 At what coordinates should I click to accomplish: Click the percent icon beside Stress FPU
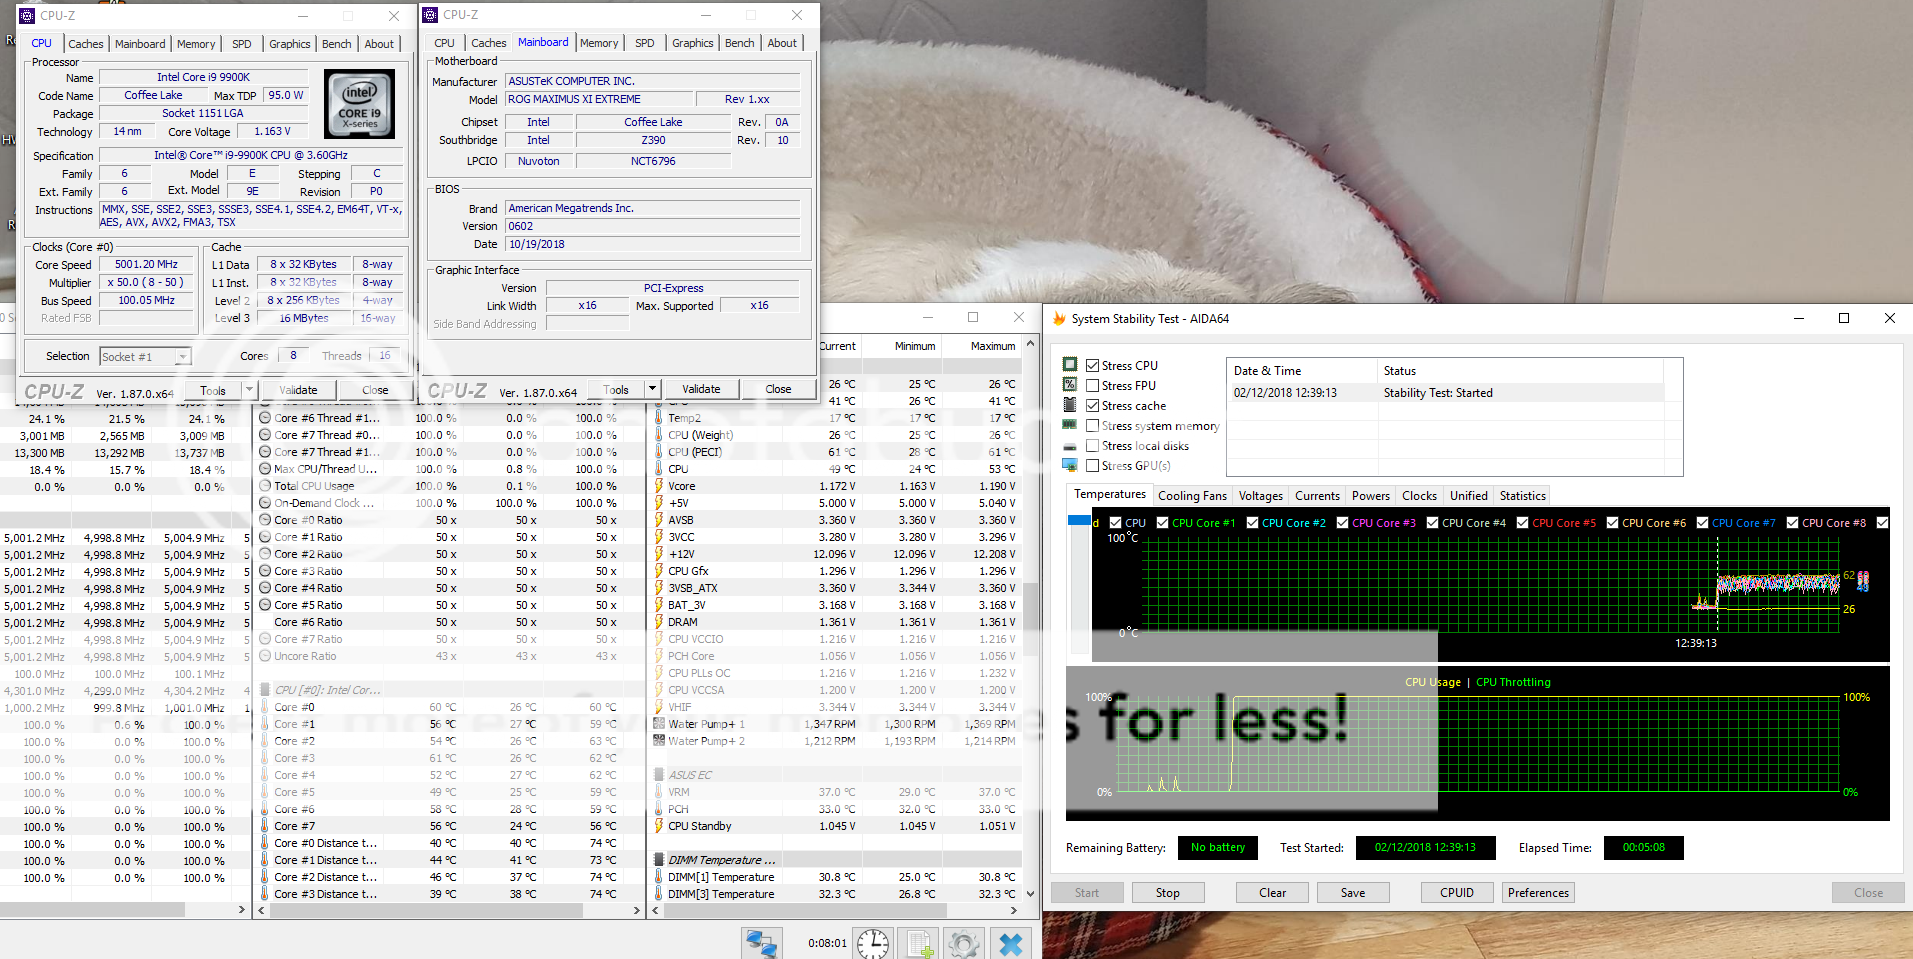pyautogui.click(x=1070, y=385)
